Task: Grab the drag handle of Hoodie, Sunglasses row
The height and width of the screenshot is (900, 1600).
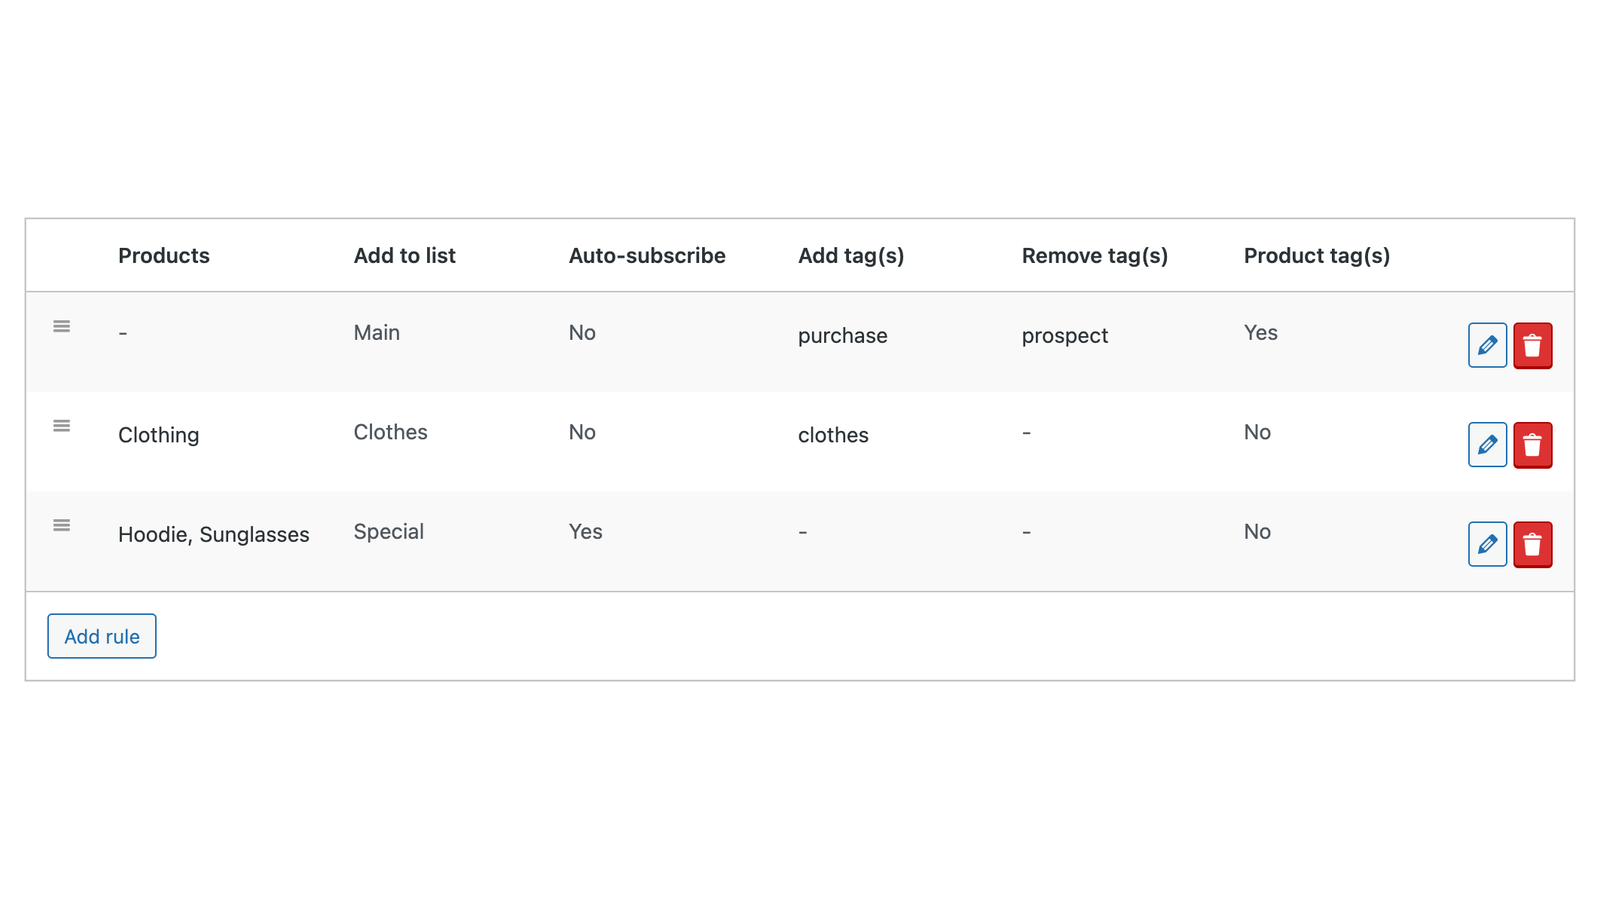Action: 61,525
